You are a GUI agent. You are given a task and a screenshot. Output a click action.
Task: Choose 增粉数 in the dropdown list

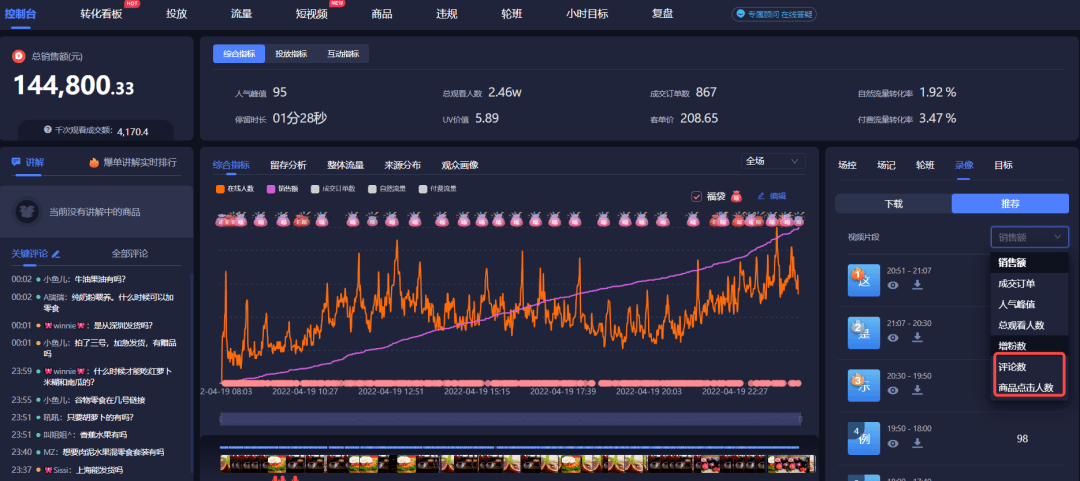[1030, 345]
